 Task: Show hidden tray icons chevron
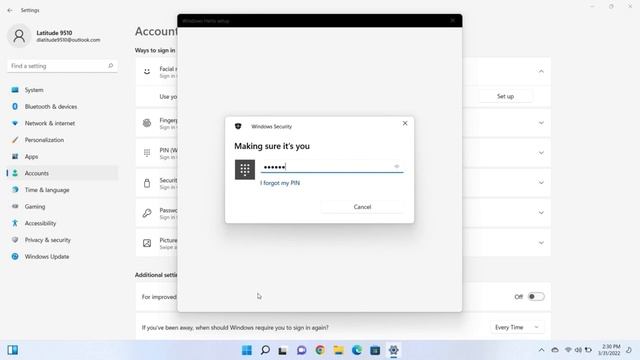(541, 350)
